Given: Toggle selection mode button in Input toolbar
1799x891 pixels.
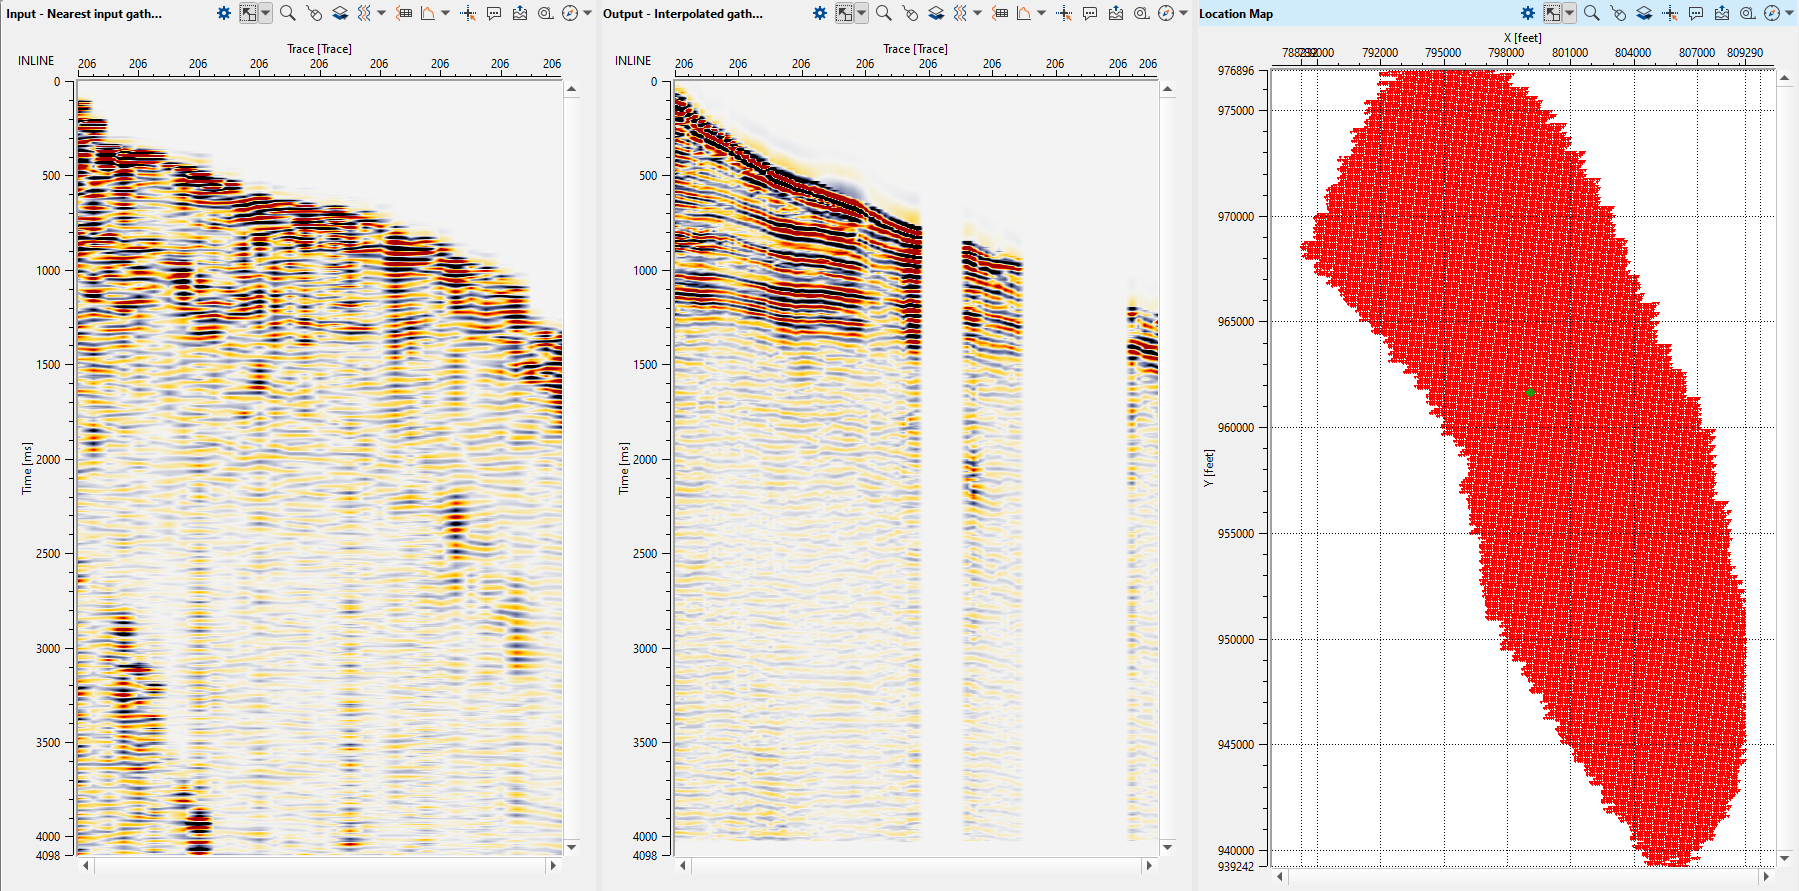Looking at the screenshot, I should 249,13.
